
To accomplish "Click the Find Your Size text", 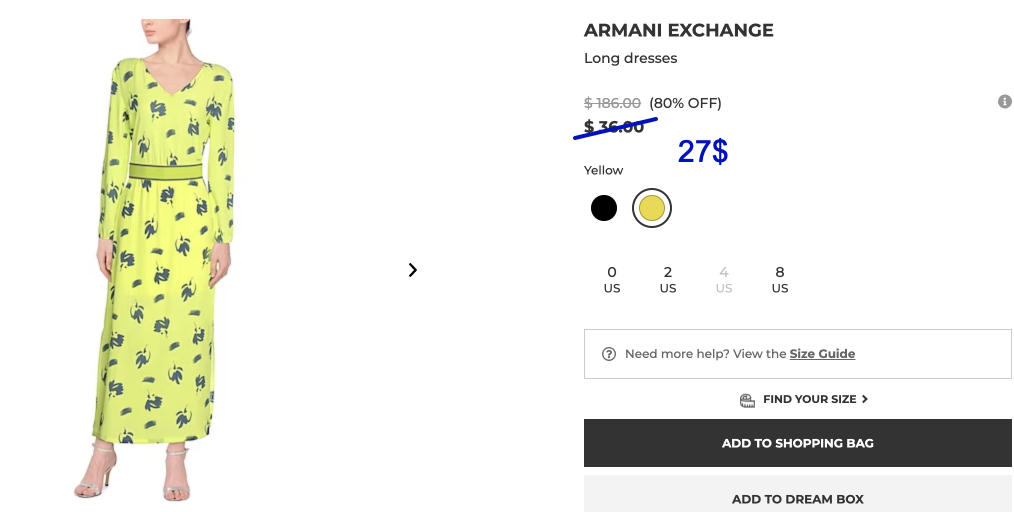I will [809, 399].
